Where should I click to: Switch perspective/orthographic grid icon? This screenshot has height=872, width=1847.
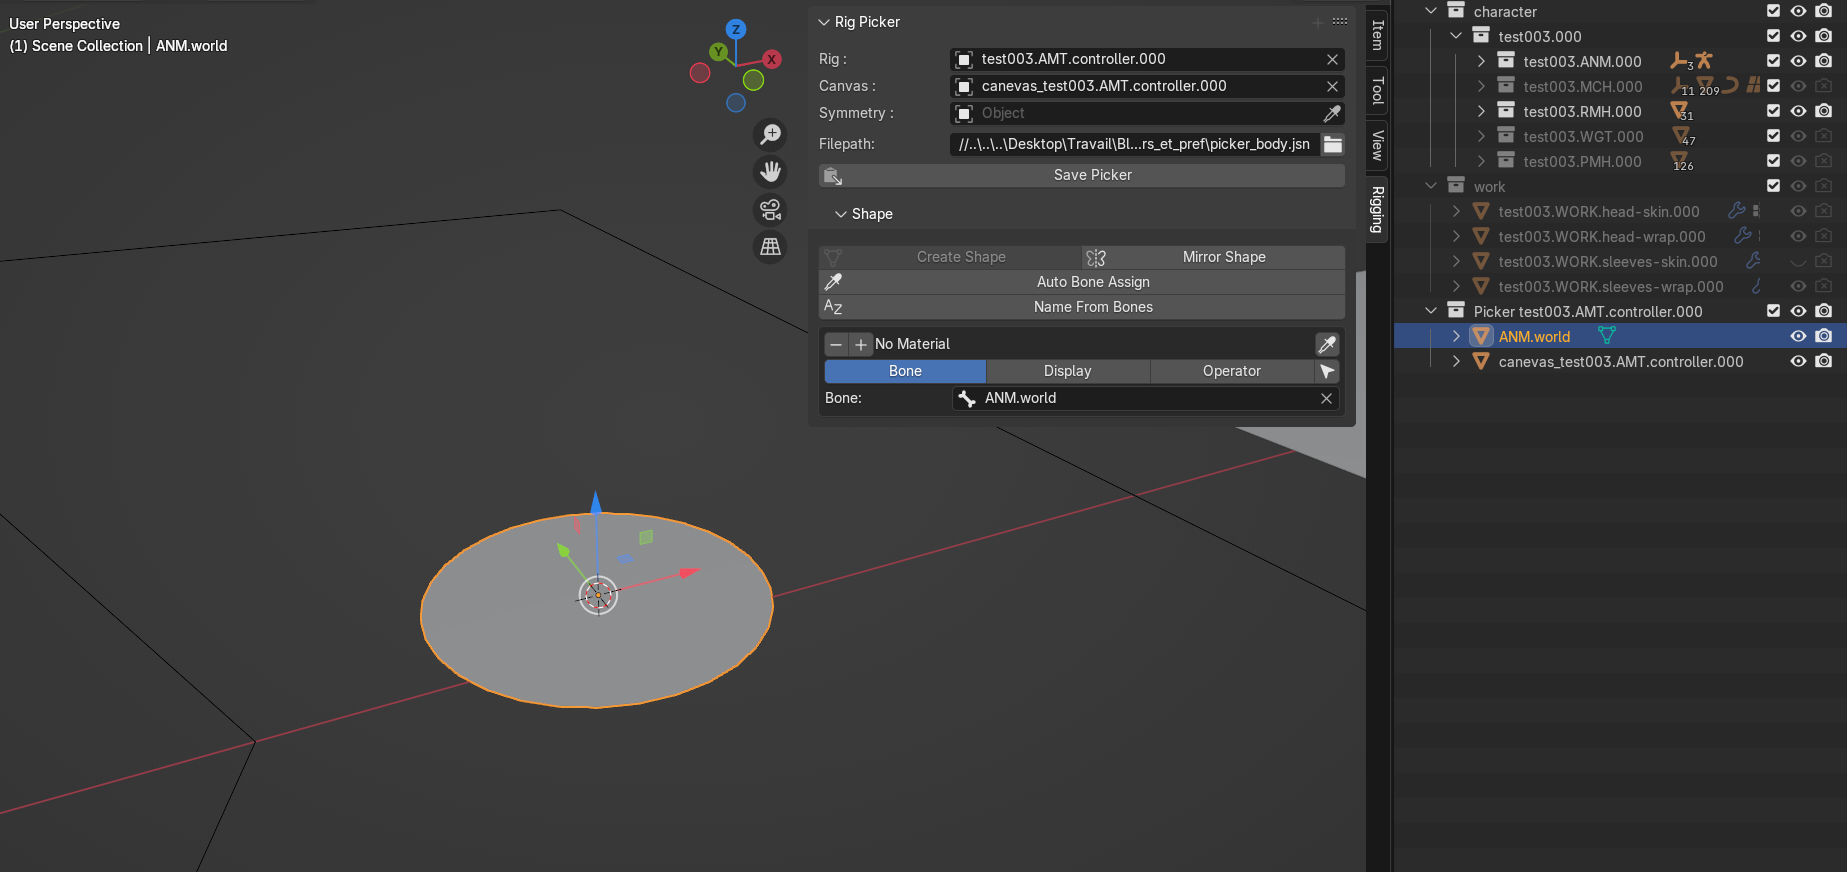click(770, 247)
